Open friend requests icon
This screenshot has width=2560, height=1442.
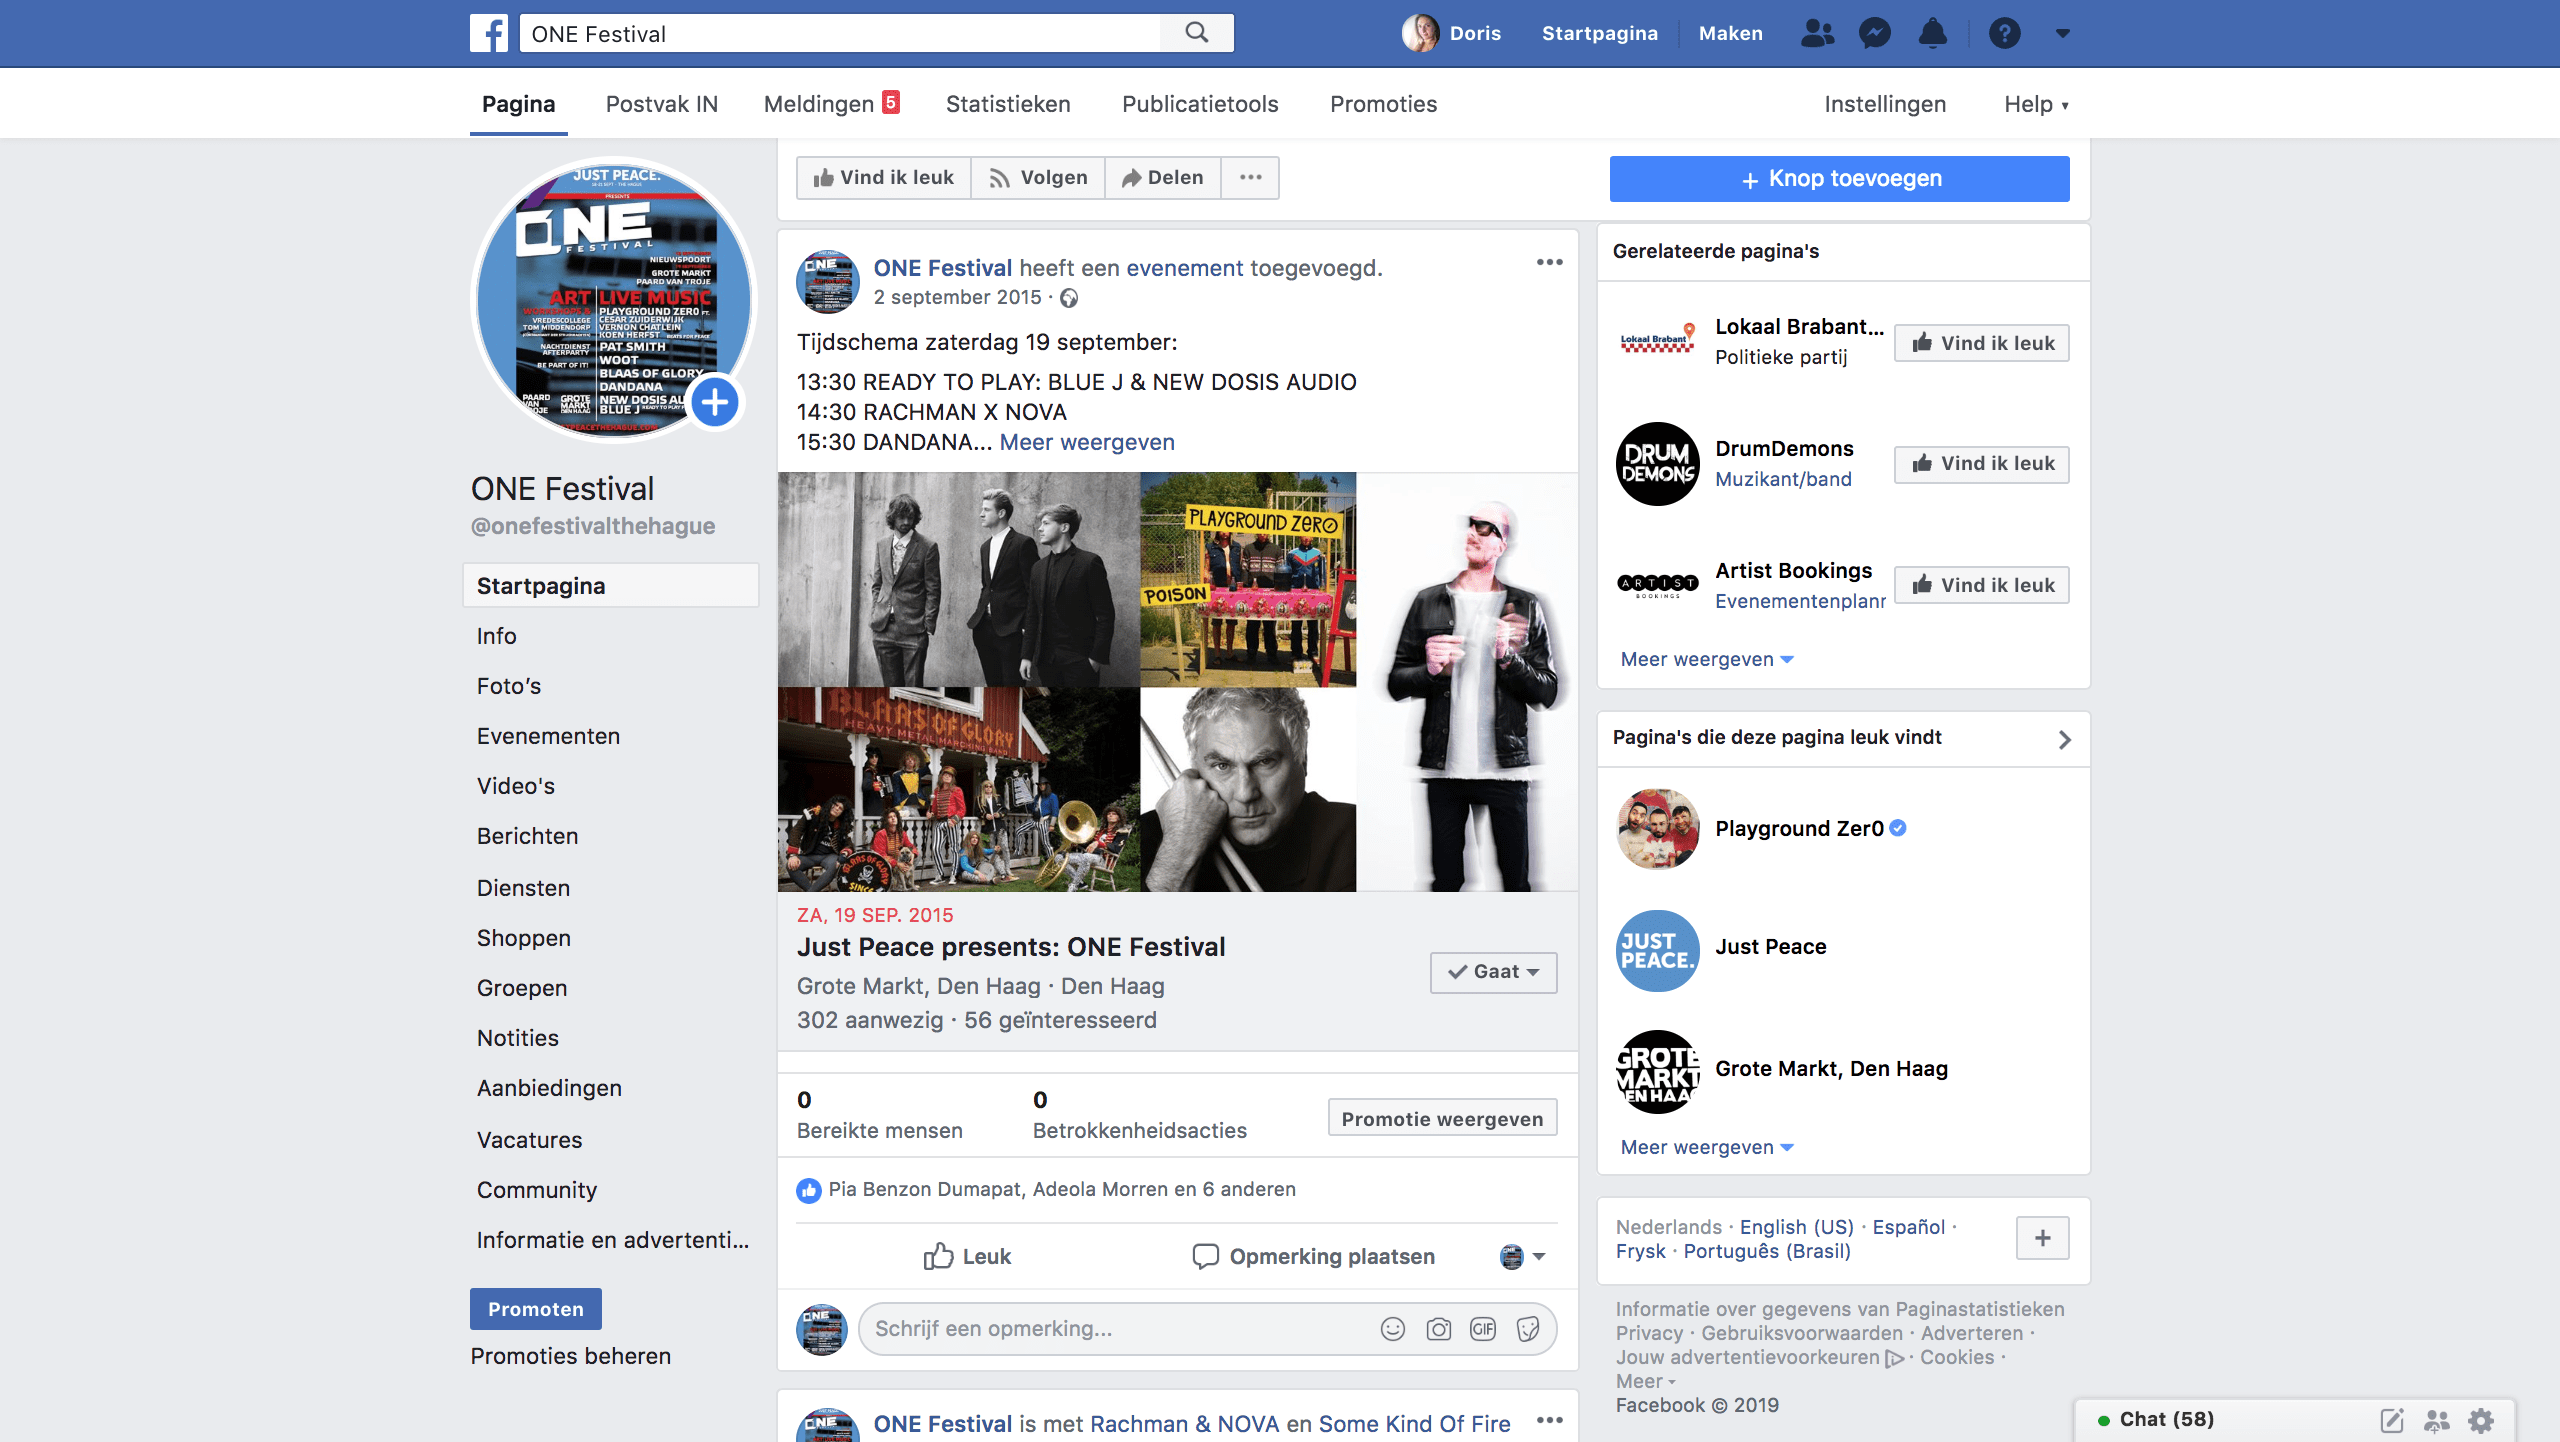[x=1816, y=33]
